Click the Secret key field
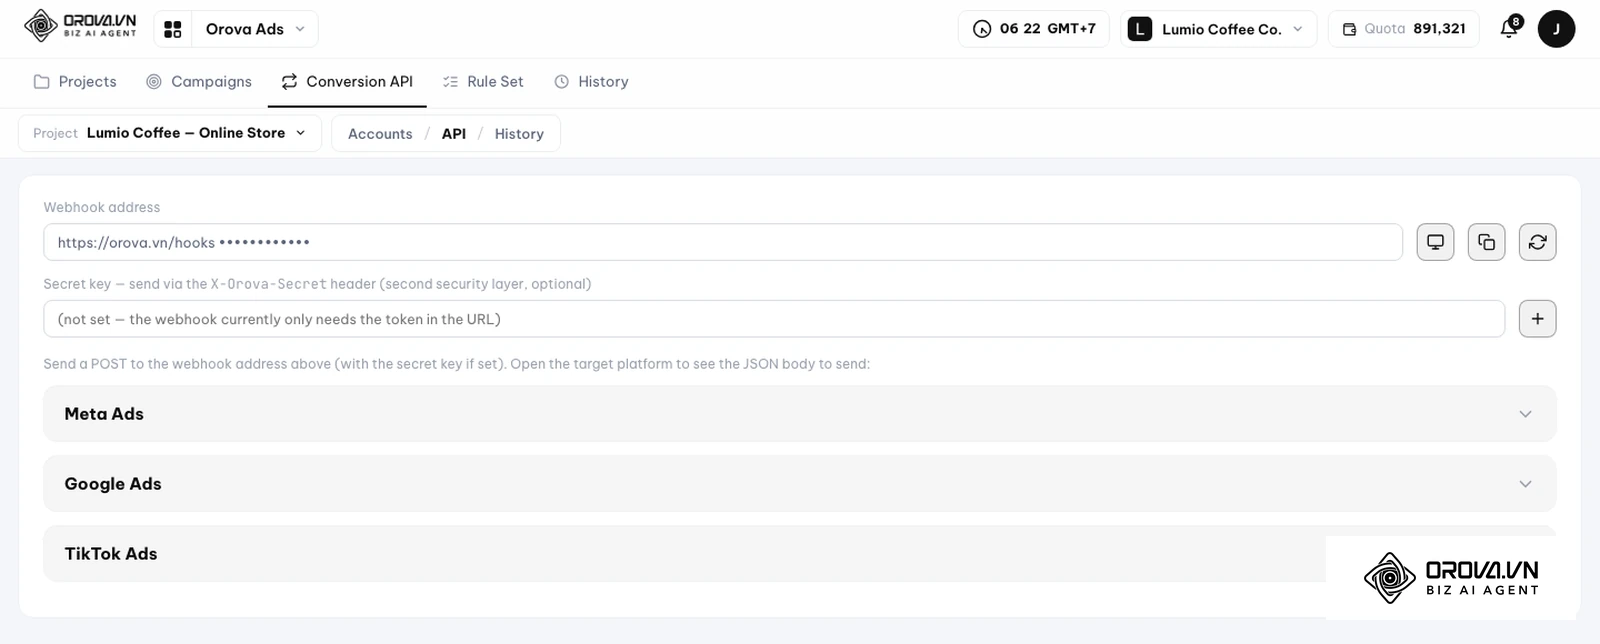Image resolution: width=1600 pixels, height=644 pixels. tap(774, 319)
